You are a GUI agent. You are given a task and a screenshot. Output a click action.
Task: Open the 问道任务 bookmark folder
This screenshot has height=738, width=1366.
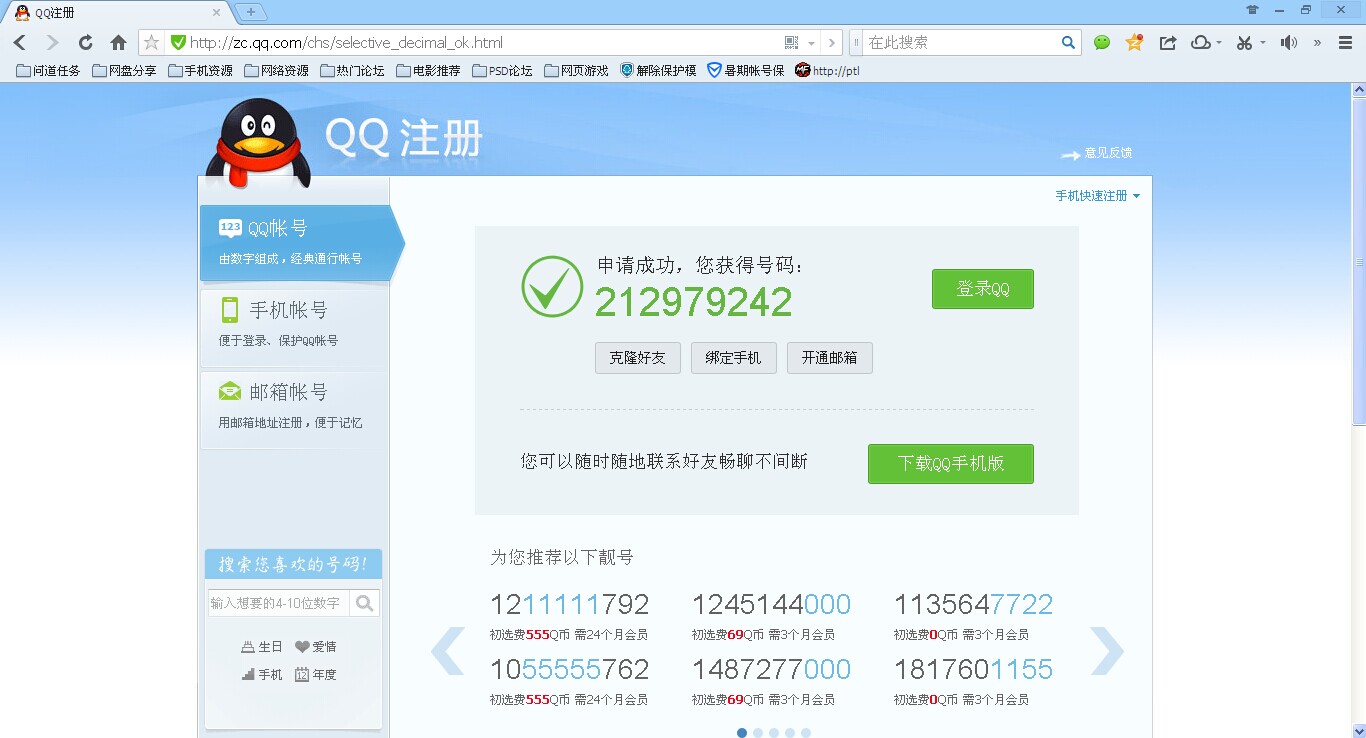[x=50, y=71]
